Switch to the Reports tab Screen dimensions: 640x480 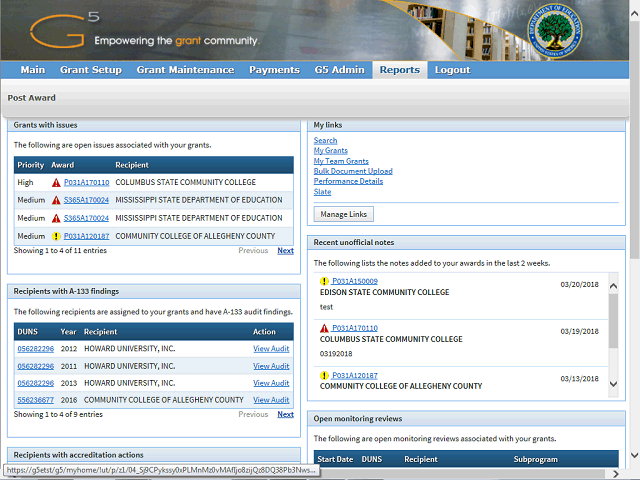[399, 70]
